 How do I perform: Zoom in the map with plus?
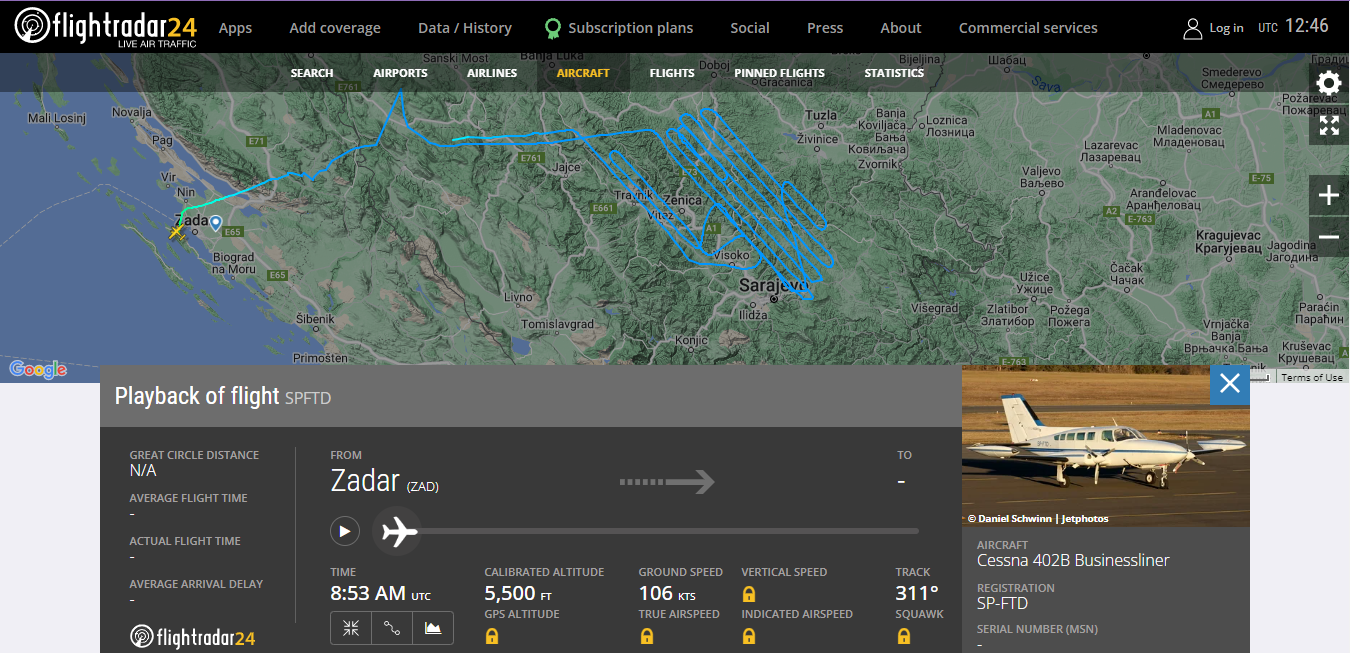tap(1329, 195)
